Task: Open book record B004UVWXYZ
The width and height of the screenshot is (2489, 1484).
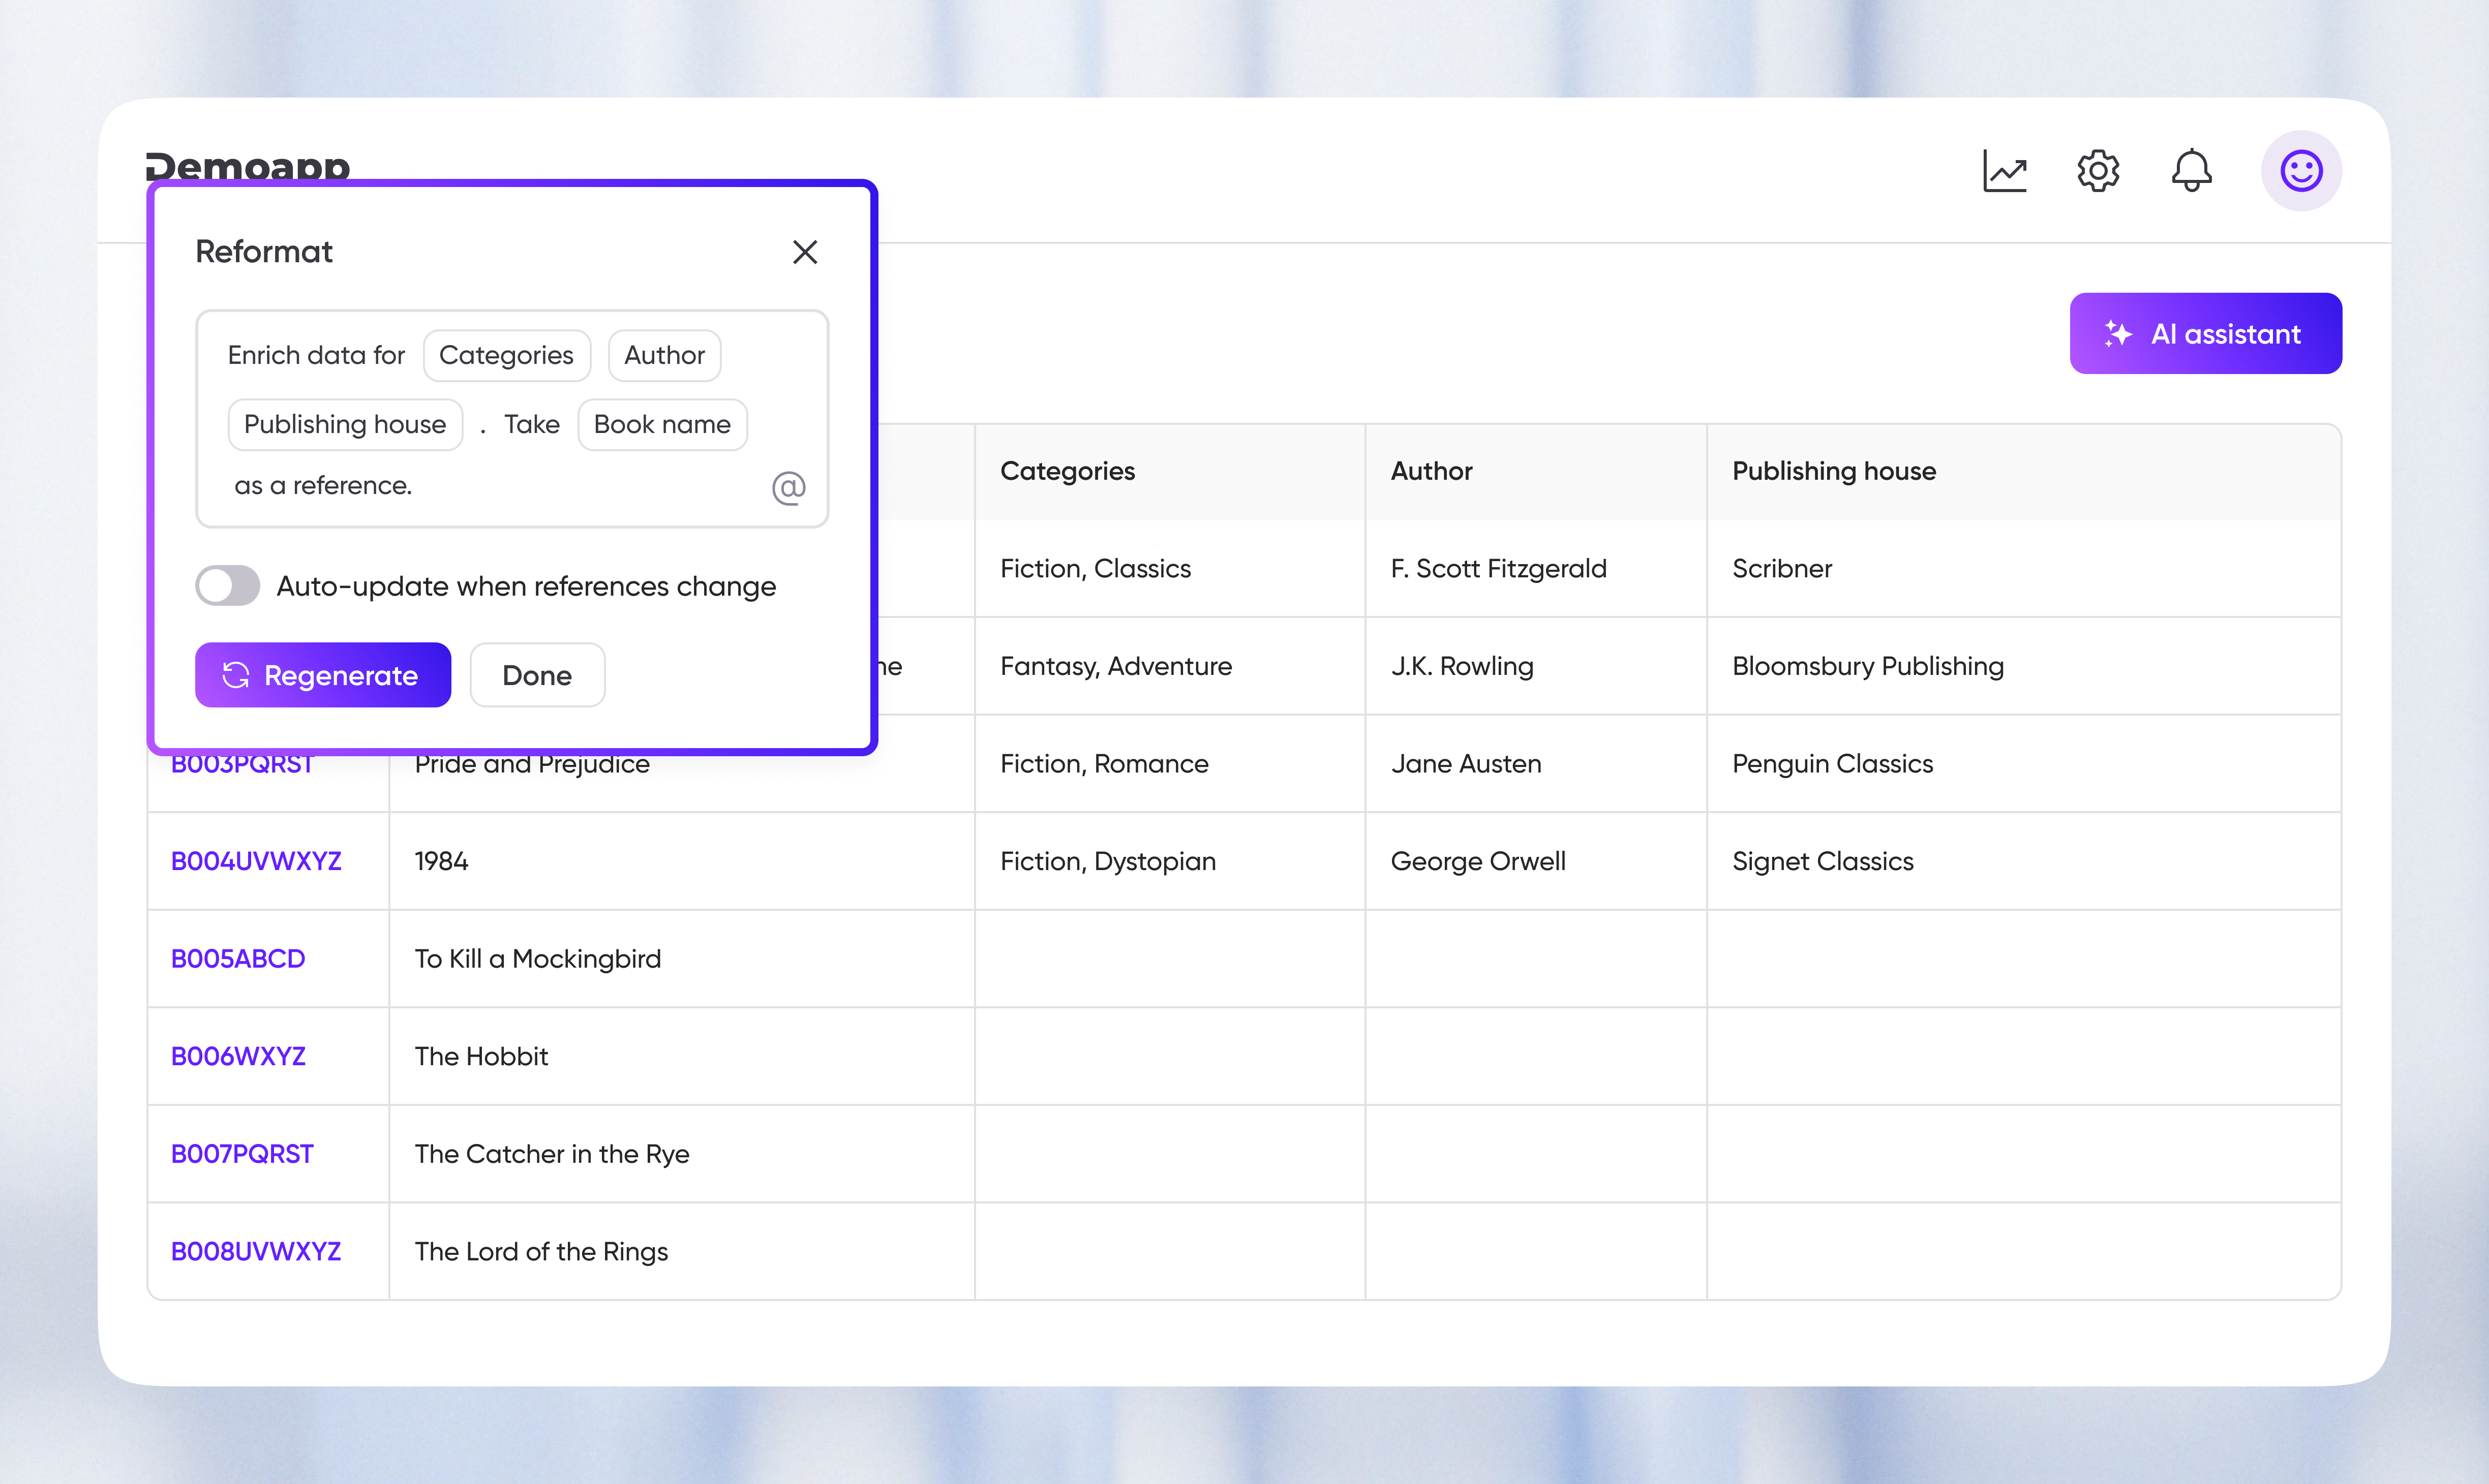Action: coord(256,860)
